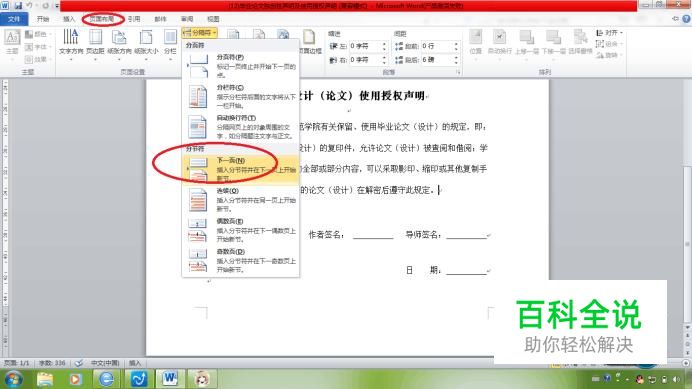This screenshot has height=389, width=692.
Task: Click 中文(中国) language indicator
Action: click(x=105, y=363)
